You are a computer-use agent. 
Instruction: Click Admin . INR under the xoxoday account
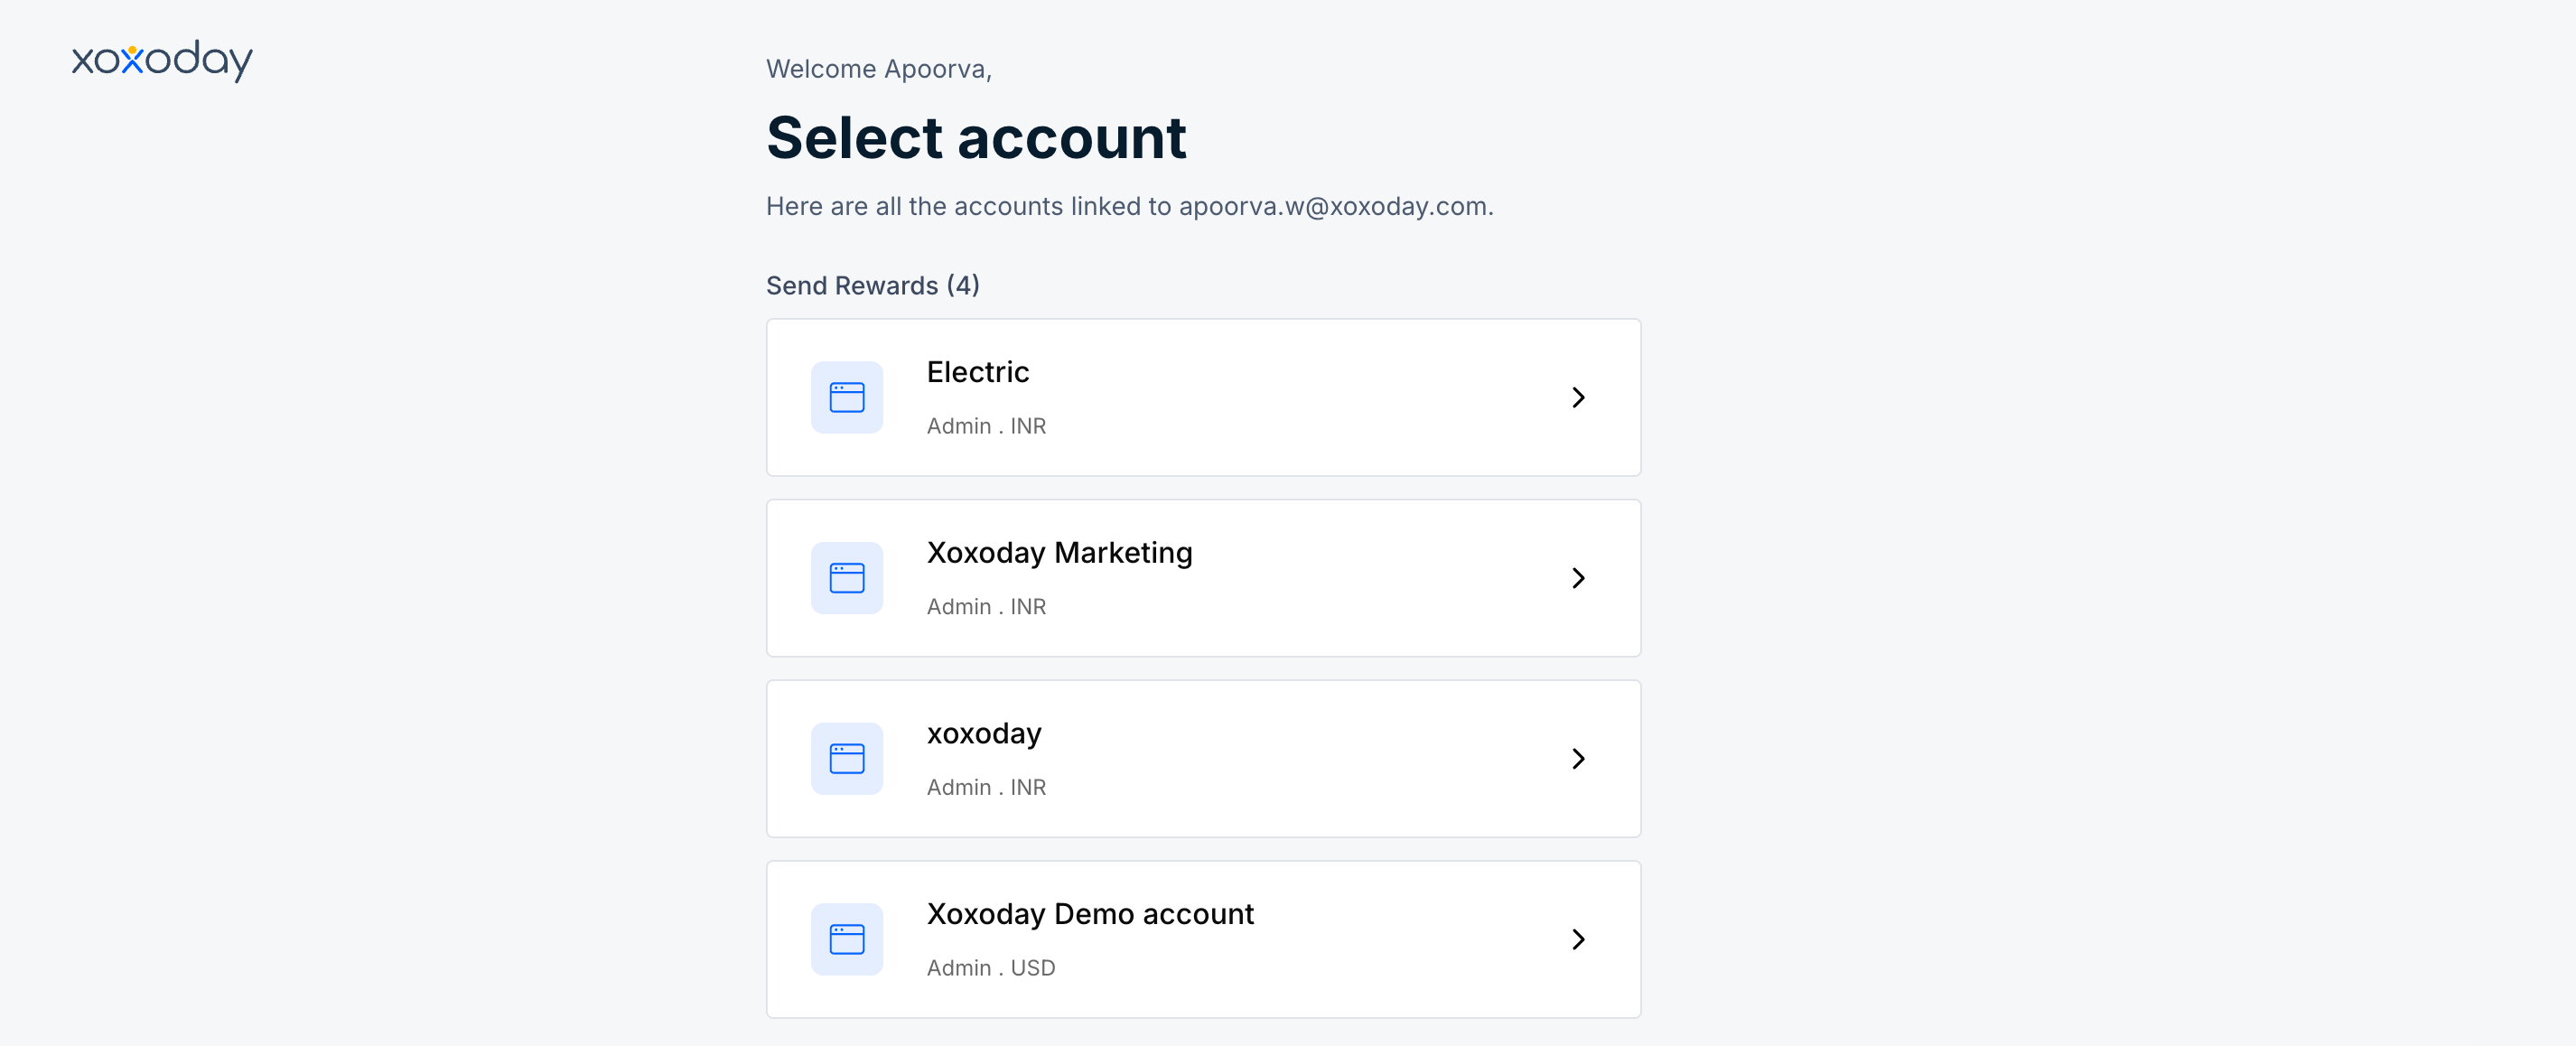[x=986, y=788]
